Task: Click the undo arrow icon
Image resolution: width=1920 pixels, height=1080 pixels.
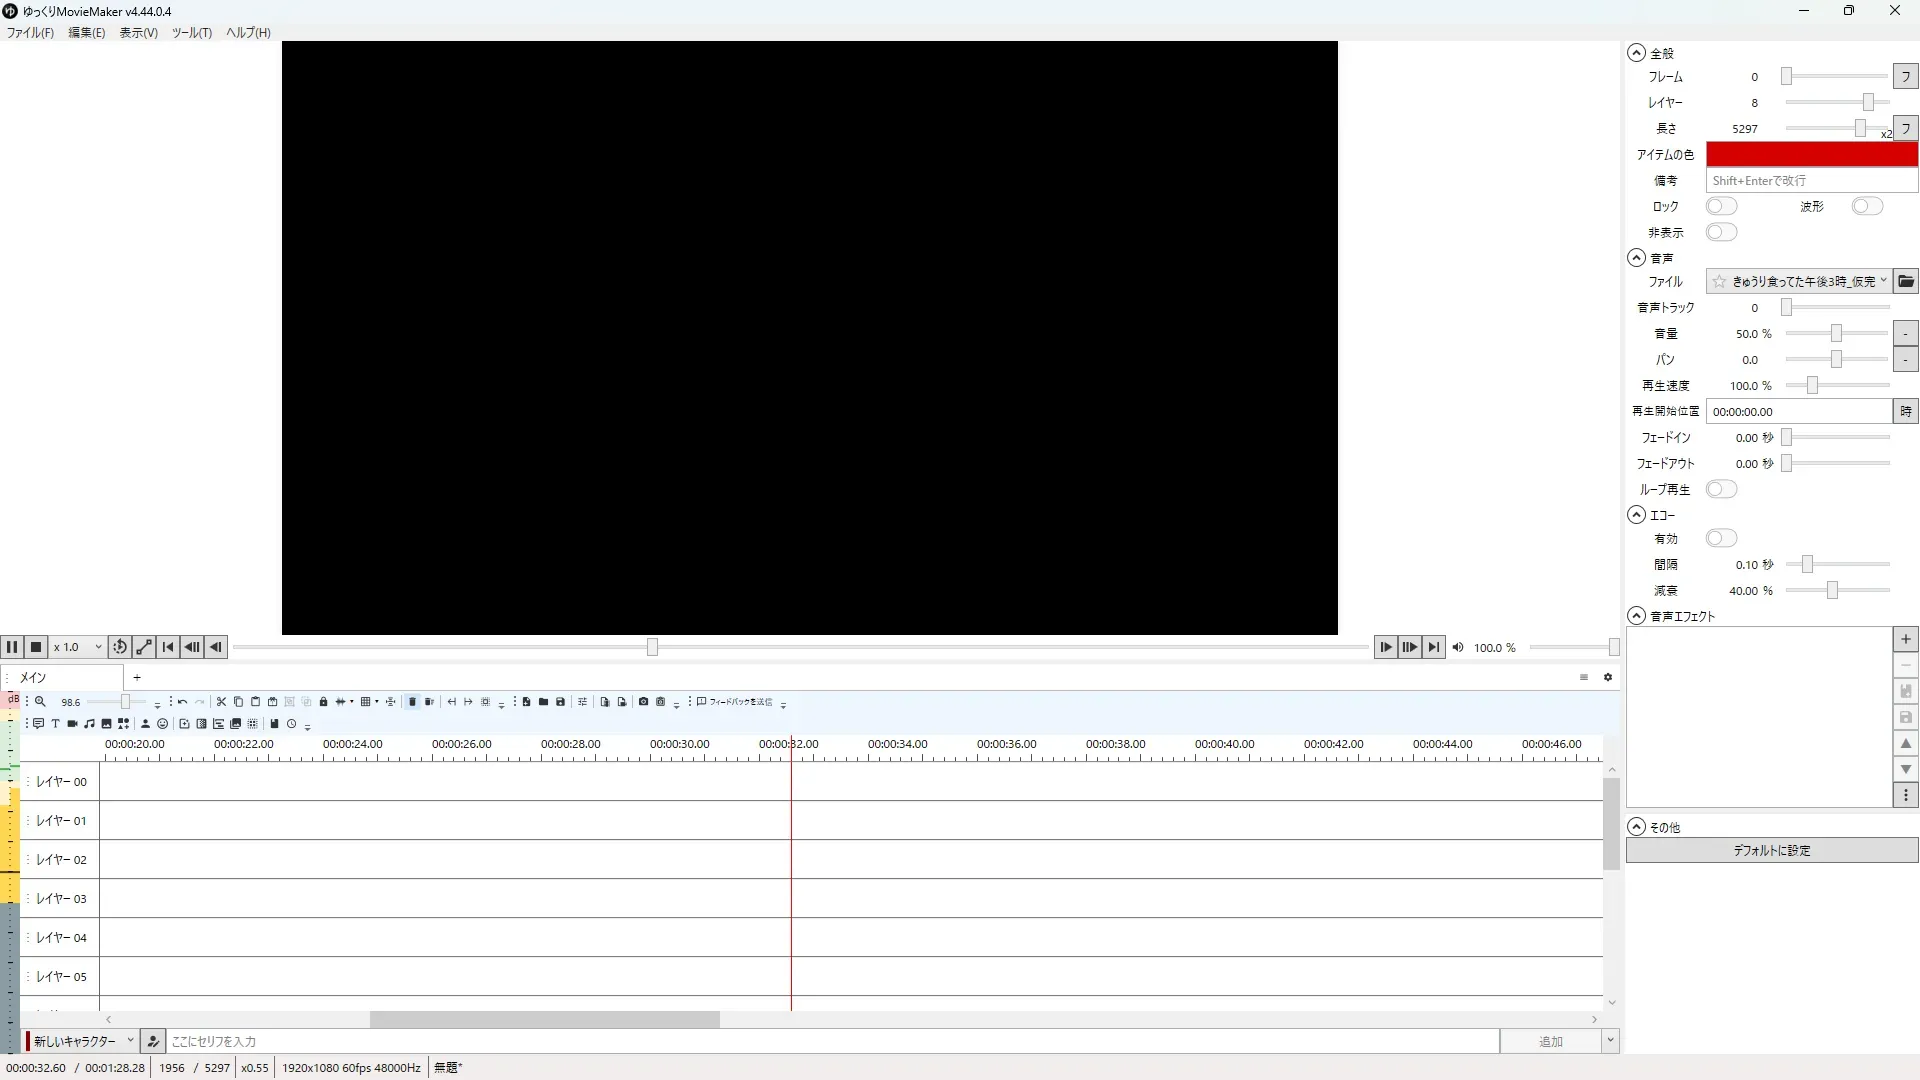Action: pyautogui.click(x=182, y=702)
